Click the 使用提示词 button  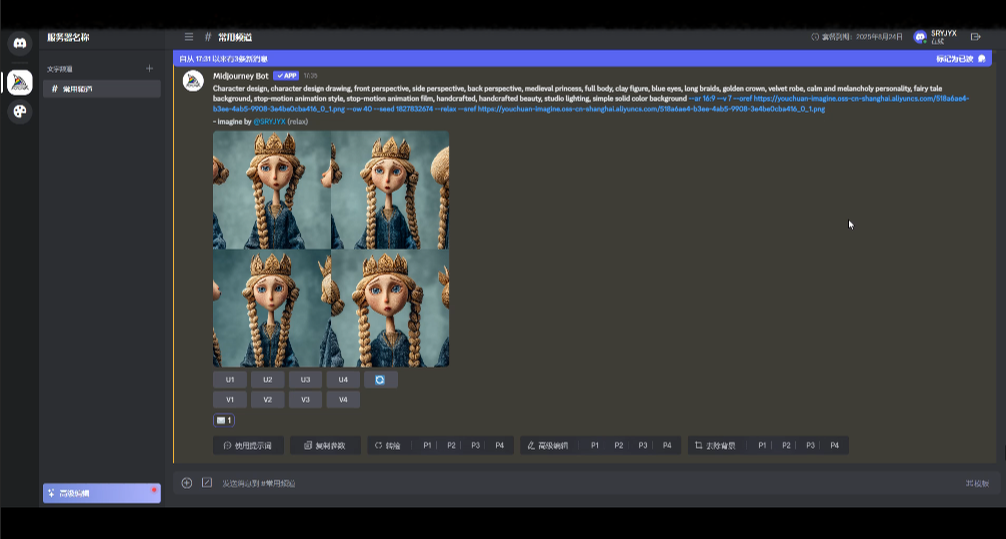pyautogui.click(x=248, y=445)
